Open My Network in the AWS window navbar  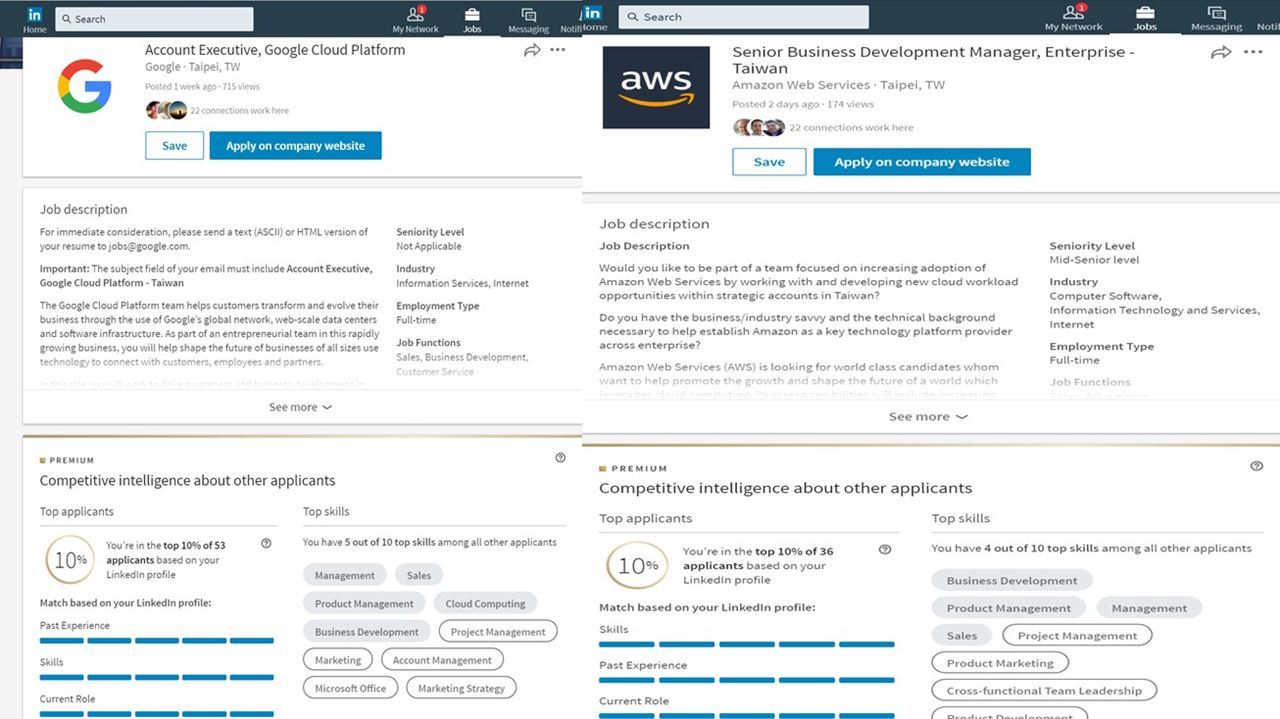tap(1073, 18)
